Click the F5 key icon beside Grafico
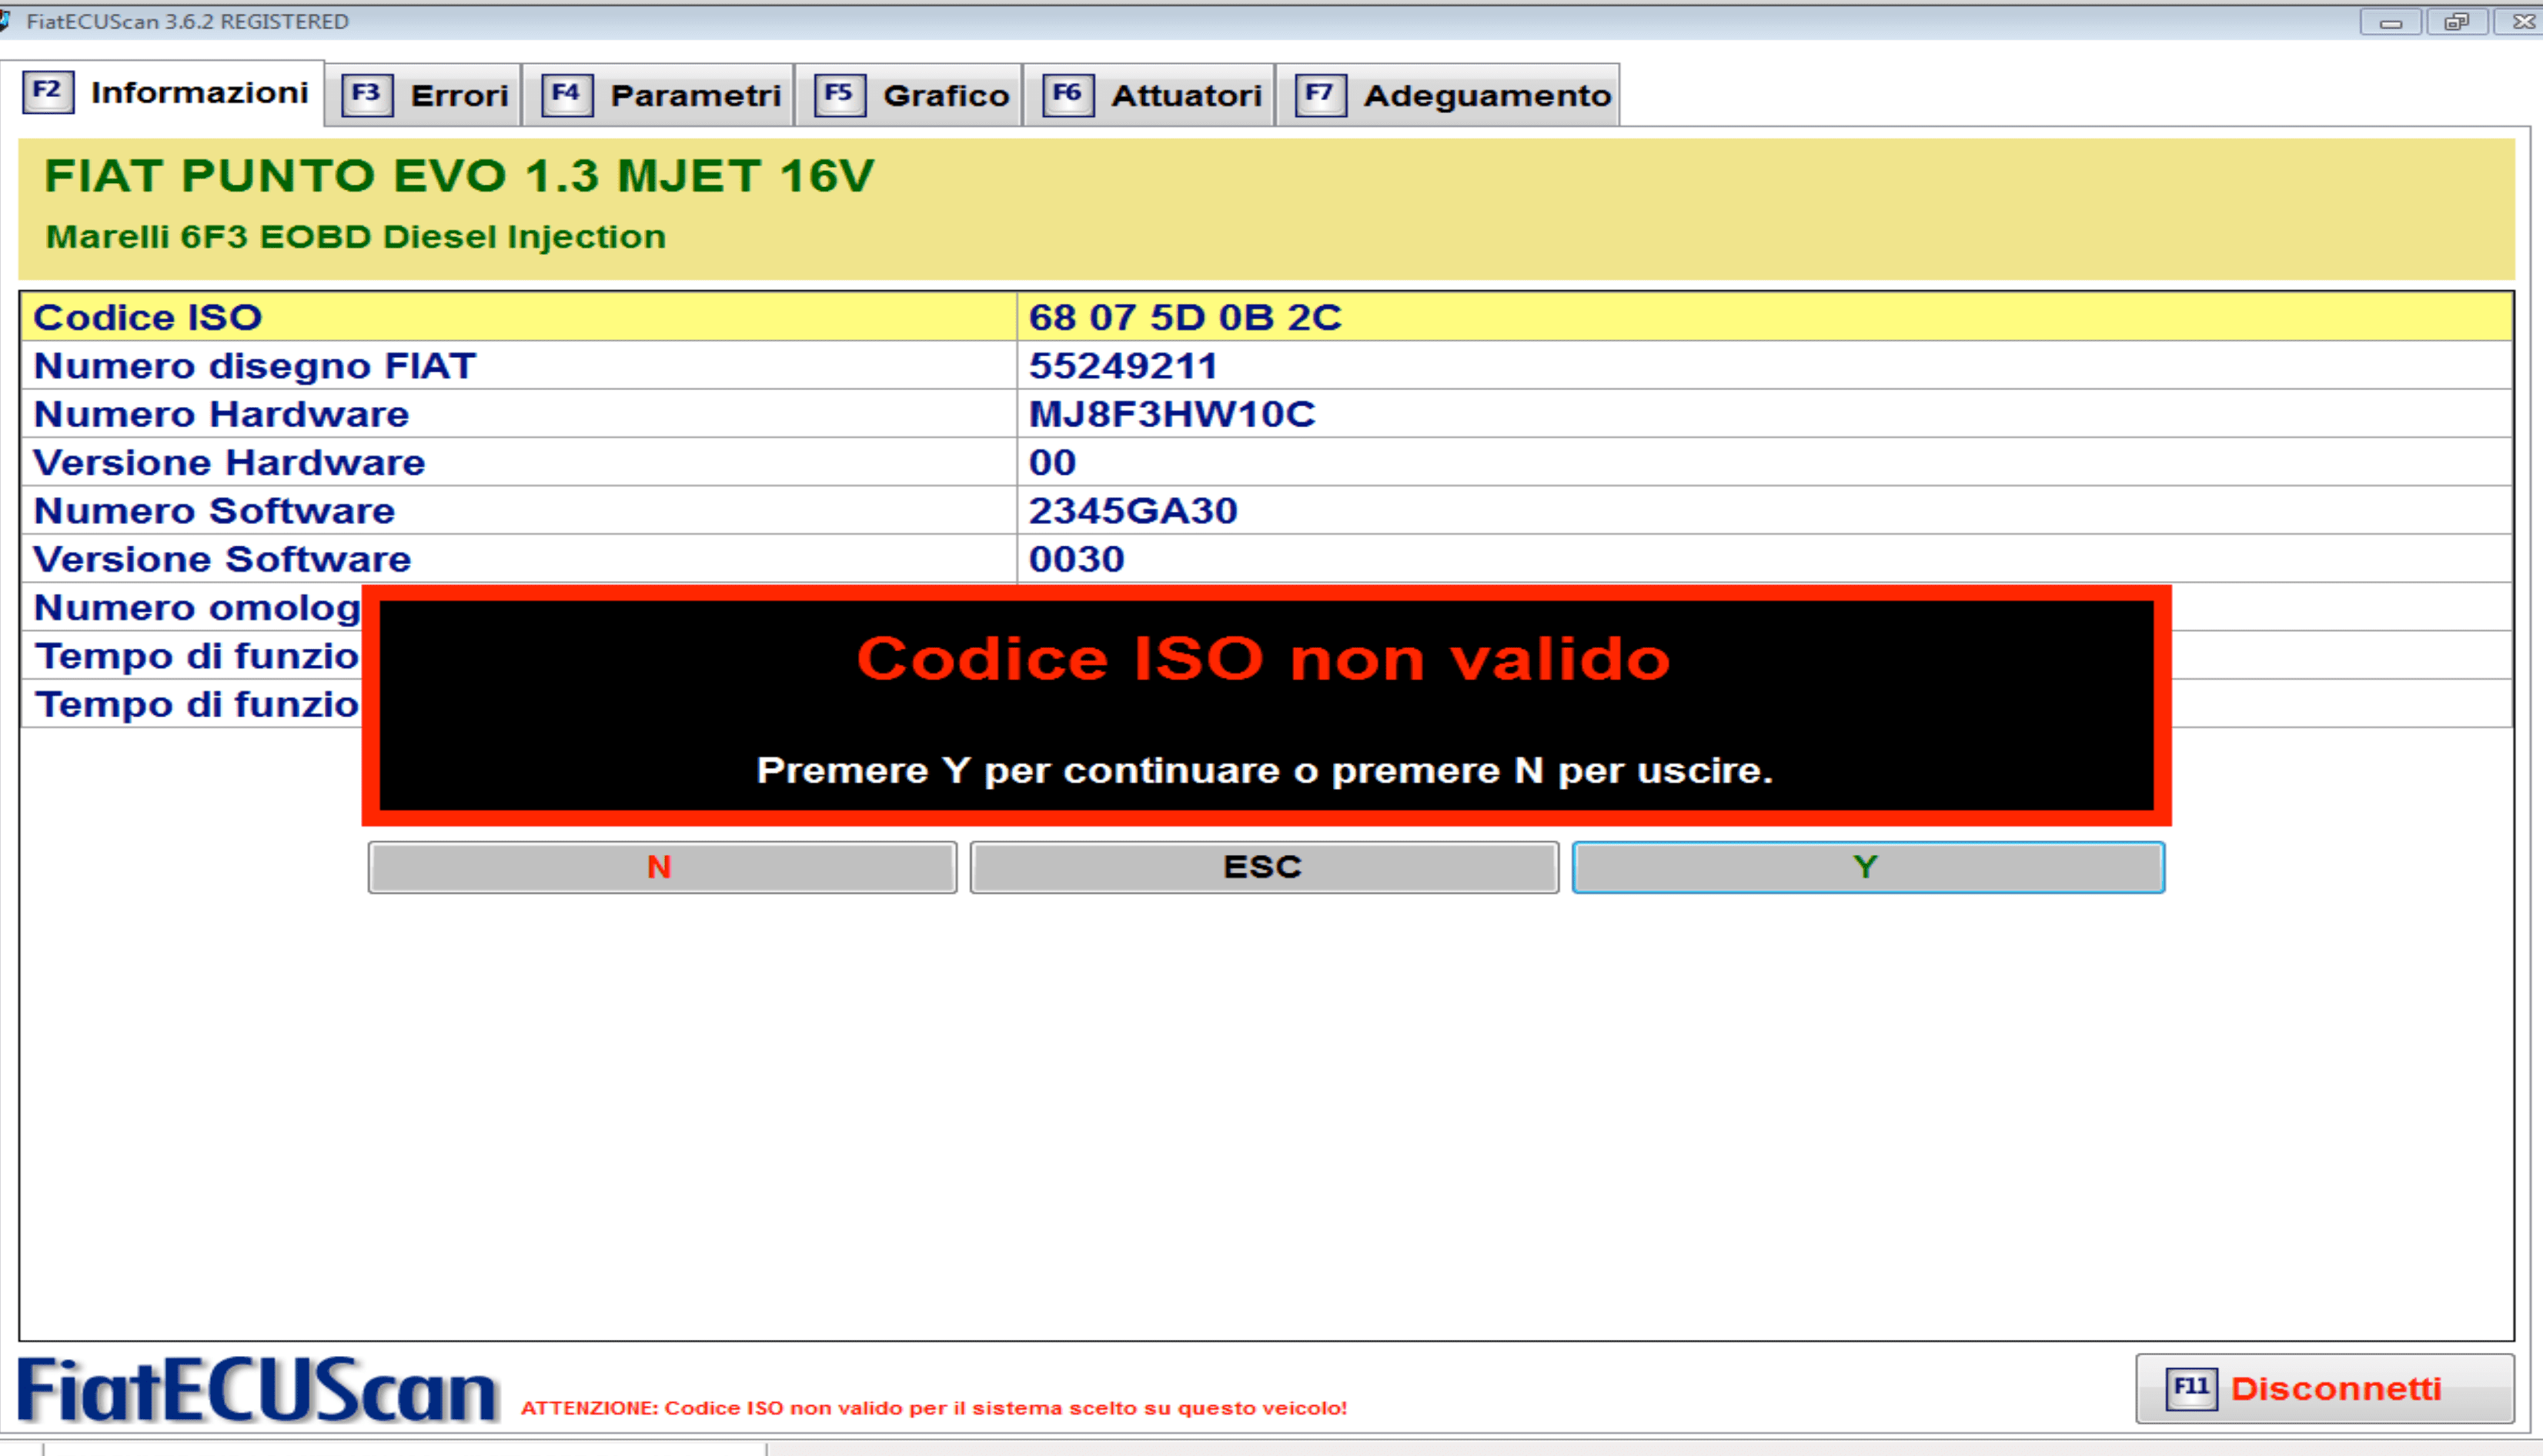The width and height of the screenshot is (2543, 1456). coord(838,95)
